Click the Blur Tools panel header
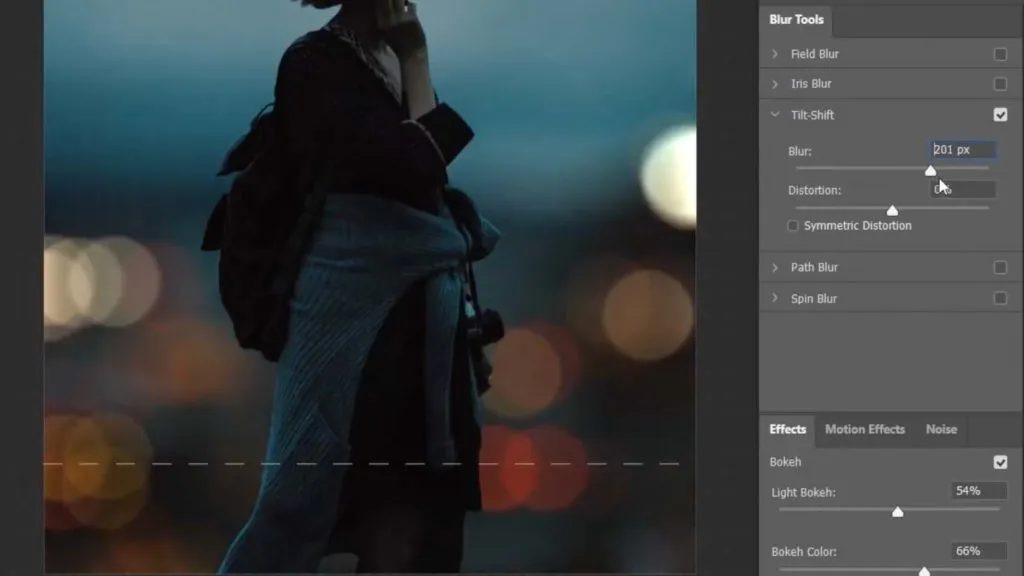 pos(795,19)
